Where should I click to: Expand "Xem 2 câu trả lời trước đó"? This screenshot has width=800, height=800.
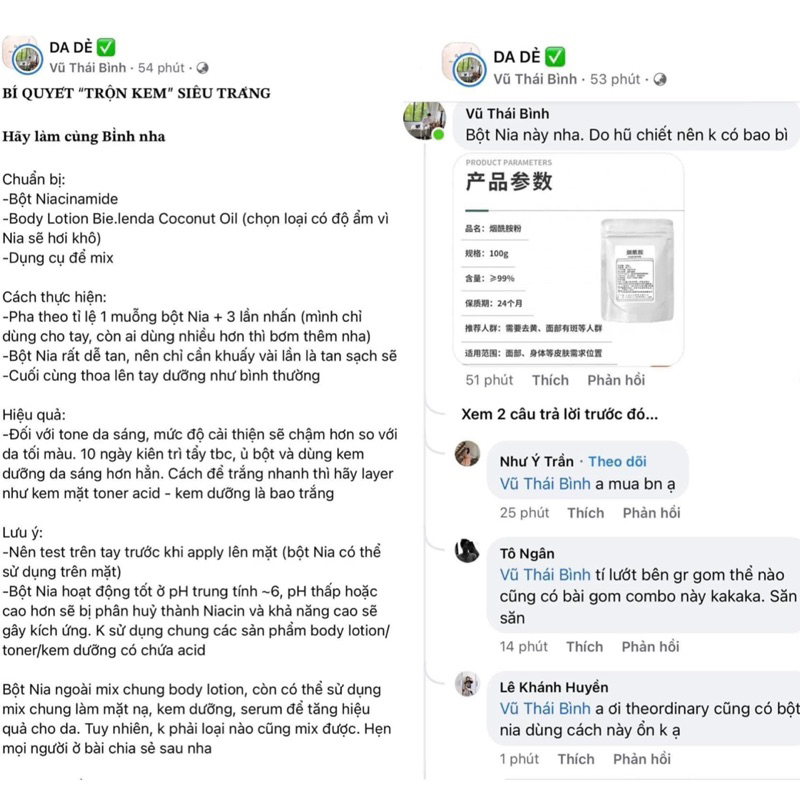[x=559, y=414]
